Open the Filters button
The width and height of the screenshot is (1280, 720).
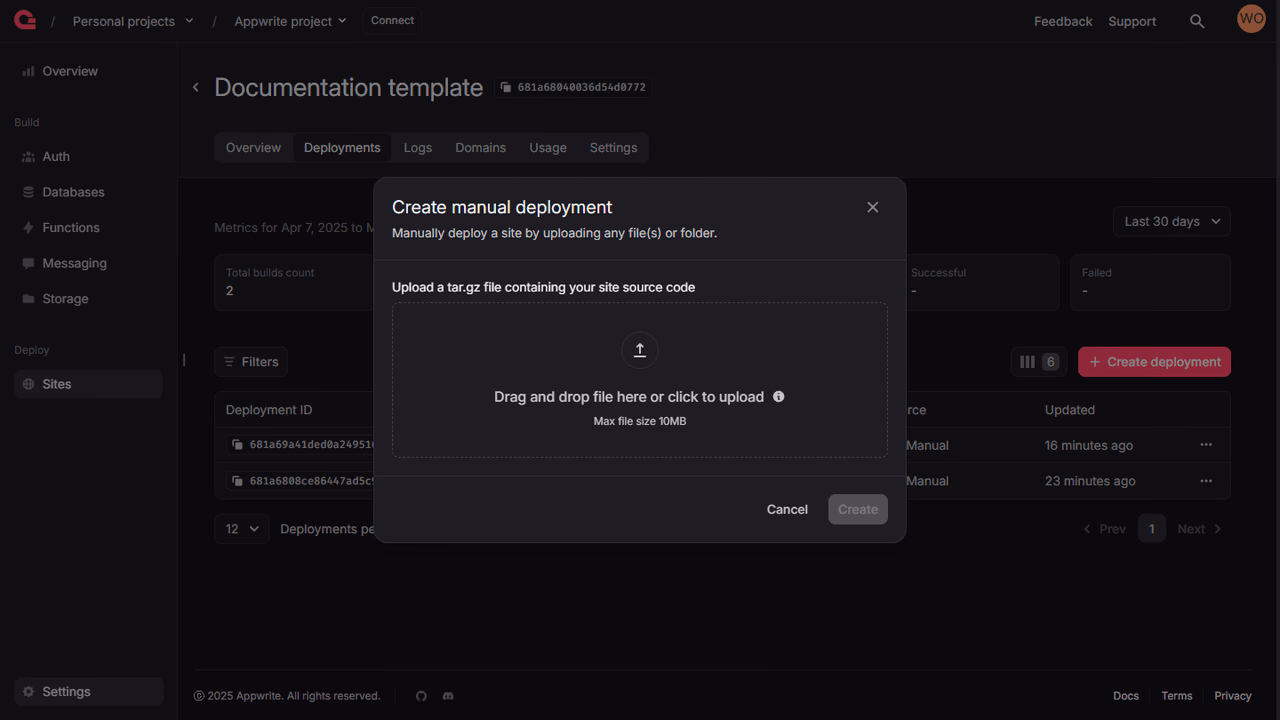[251, 362]
